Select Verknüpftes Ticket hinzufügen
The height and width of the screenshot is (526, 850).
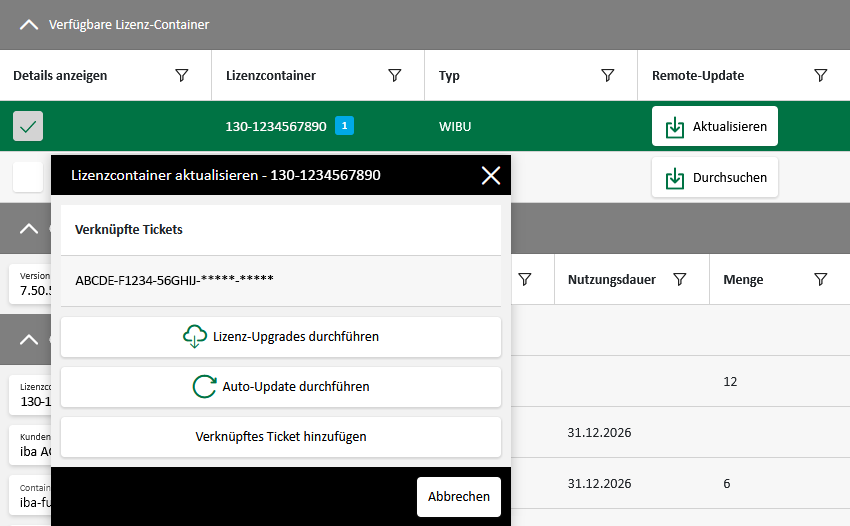[x=281, y=437]
